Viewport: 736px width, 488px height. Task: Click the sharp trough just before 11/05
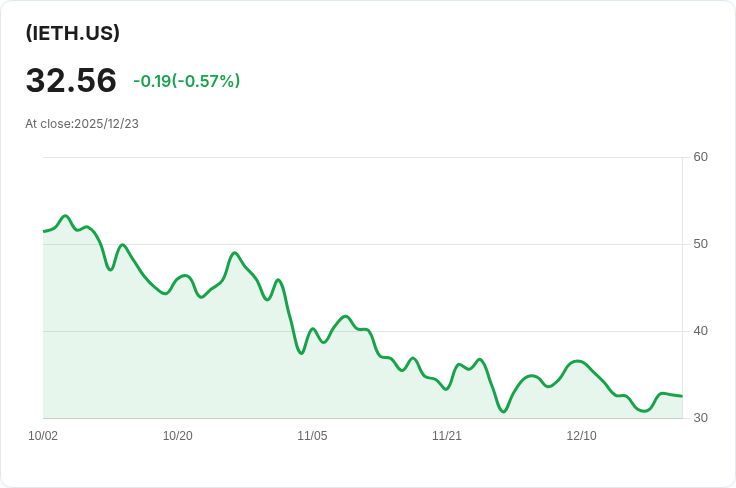click(x=301, y=353)
